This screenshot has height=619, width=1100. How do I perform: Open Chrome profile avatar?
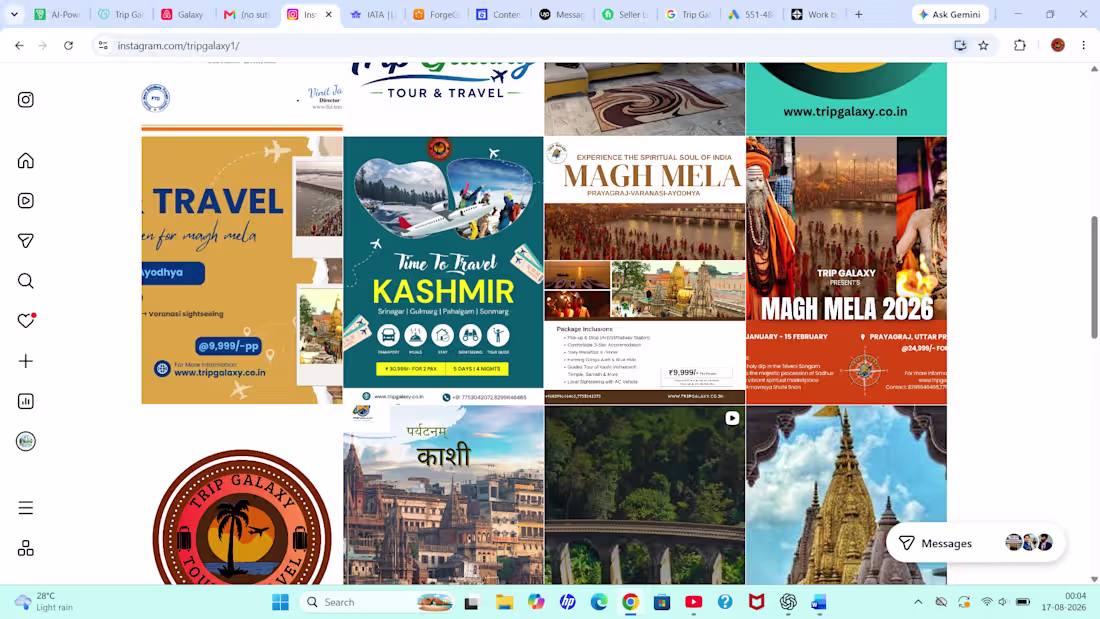pyautogui.click(x=1058, y=46)
